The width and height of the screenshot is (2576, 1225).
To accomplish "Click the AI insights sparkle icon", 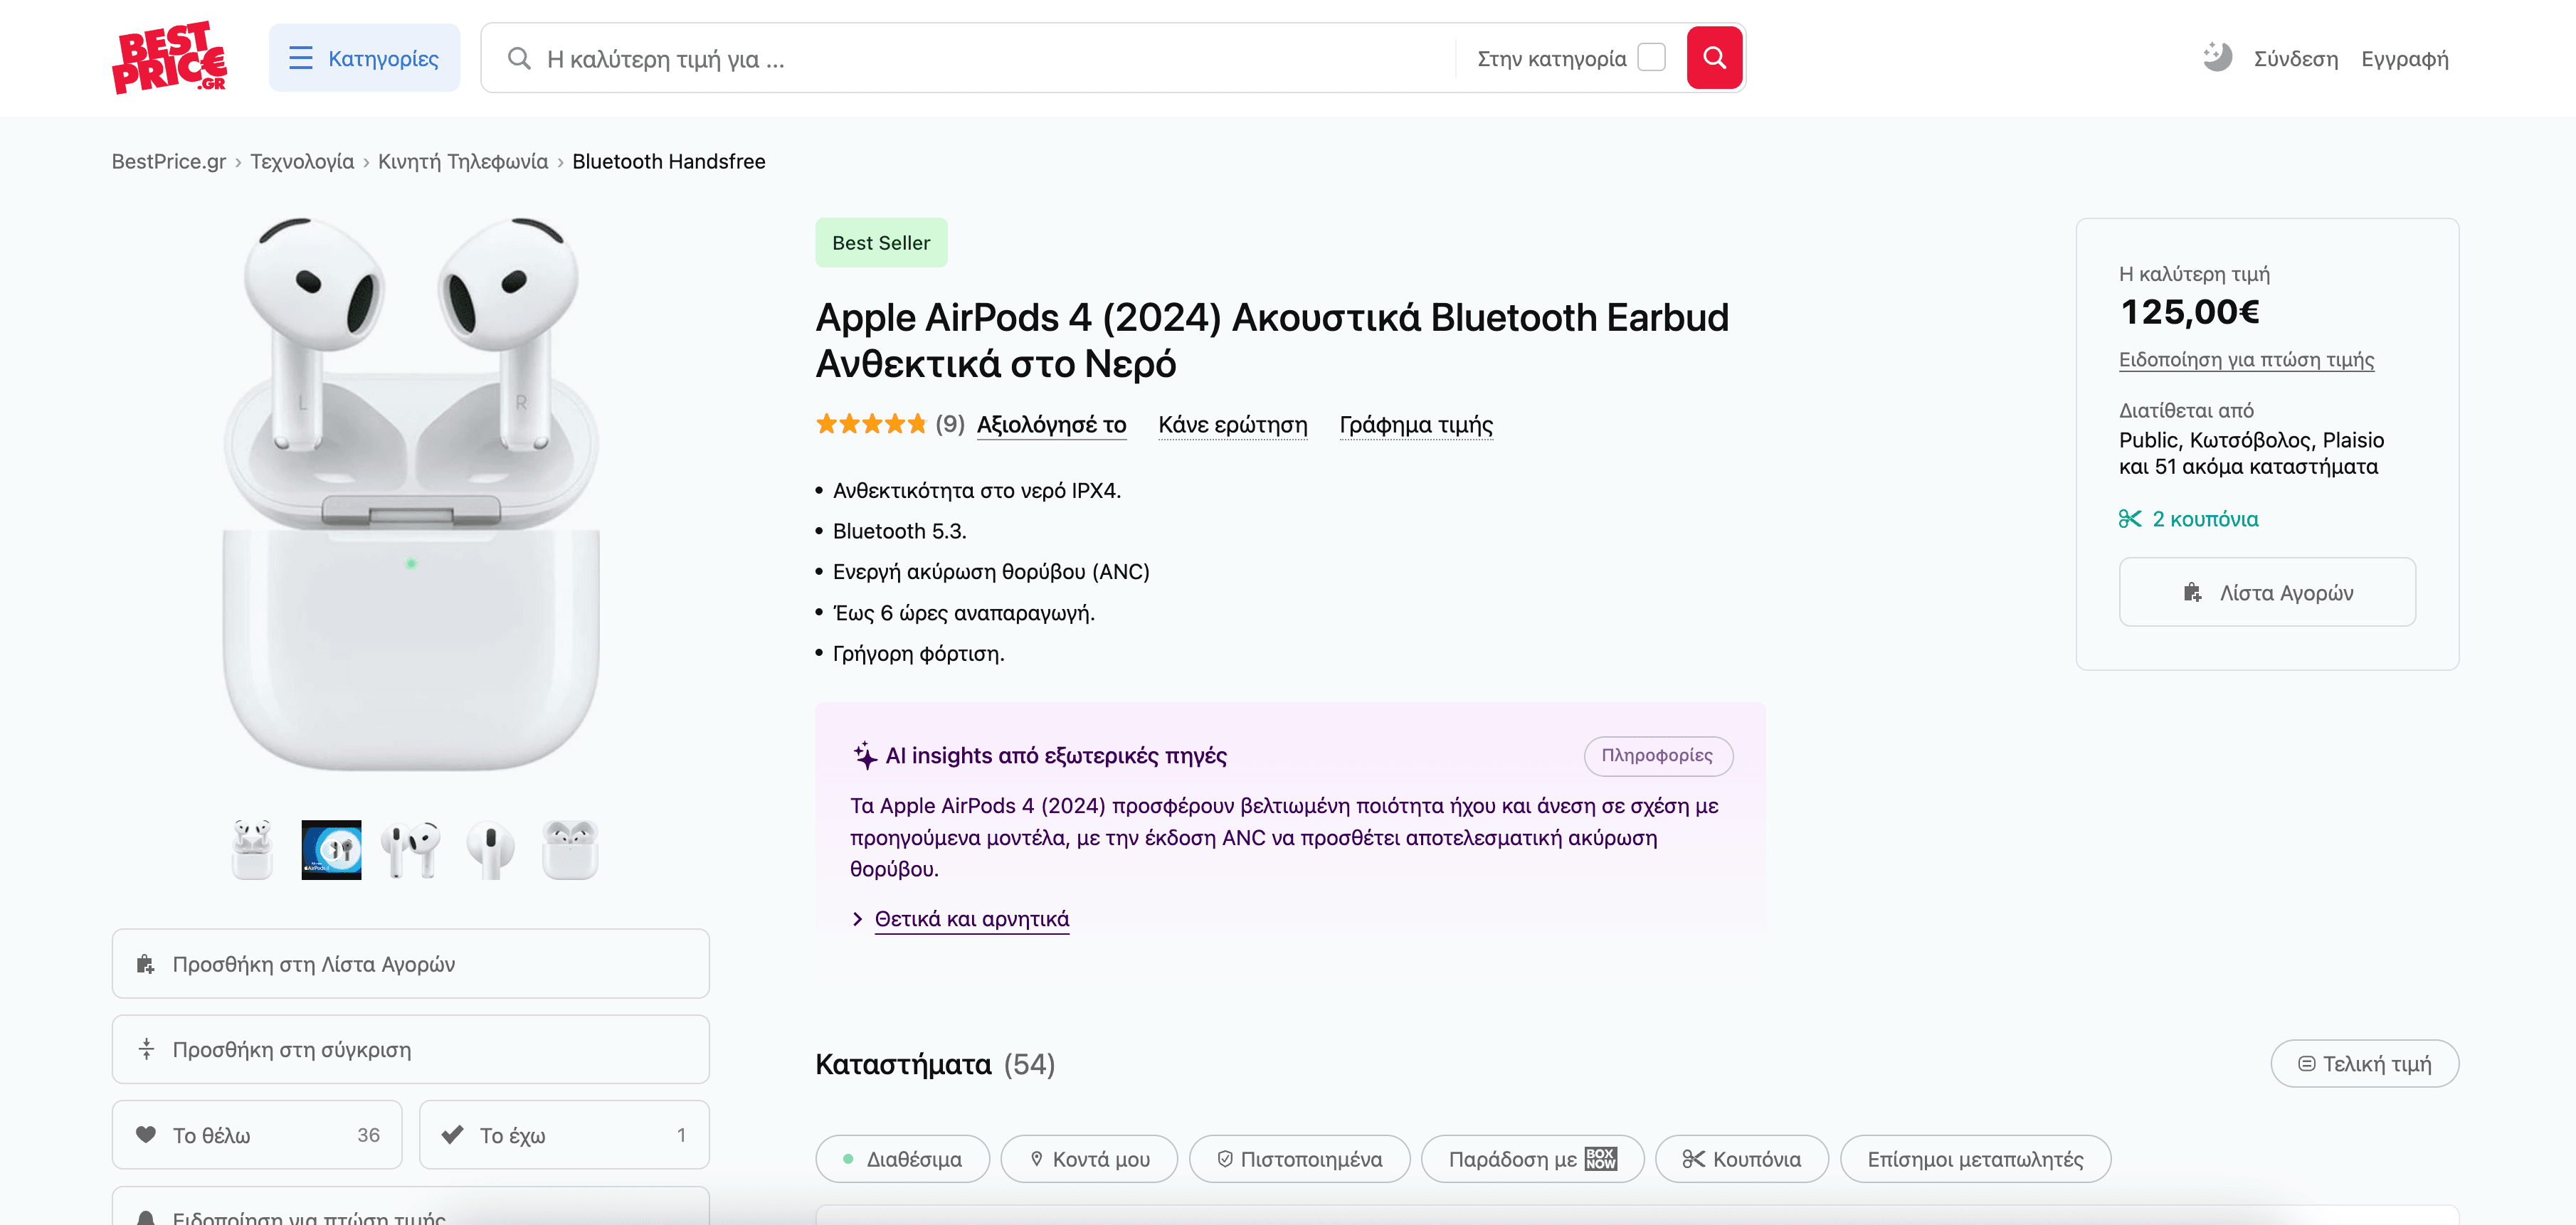I will click(865, 756).
